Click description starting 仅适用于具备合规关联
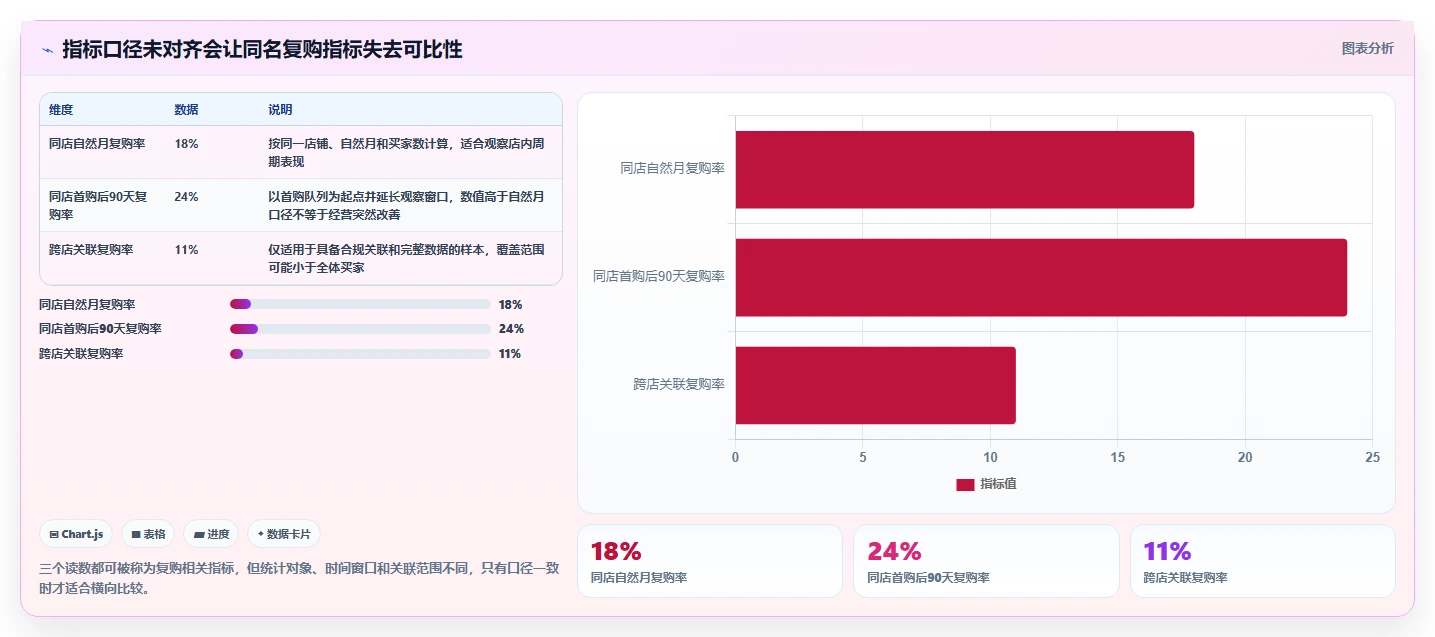 [408, 258]
